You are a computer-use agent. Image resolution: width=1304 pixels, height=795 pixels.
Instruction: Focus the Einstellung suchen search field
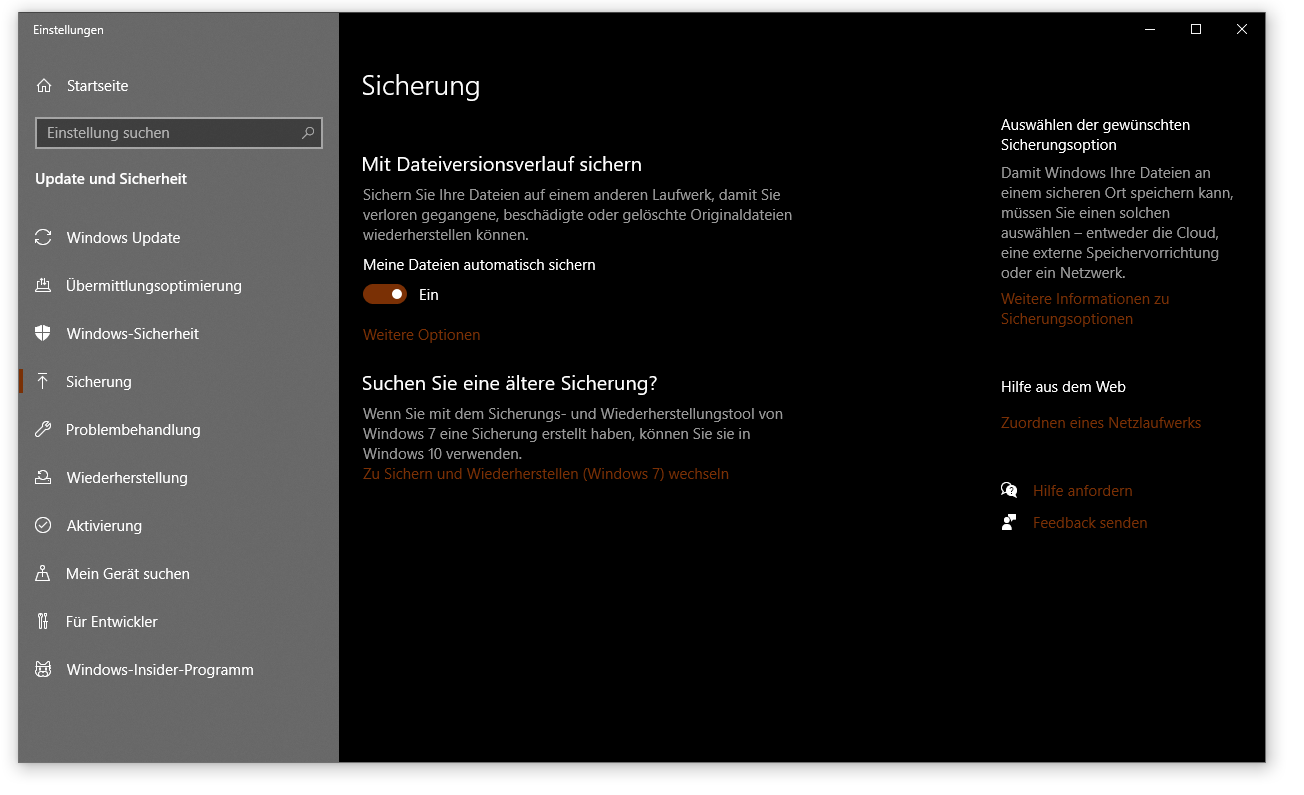[x=179, y=132]
